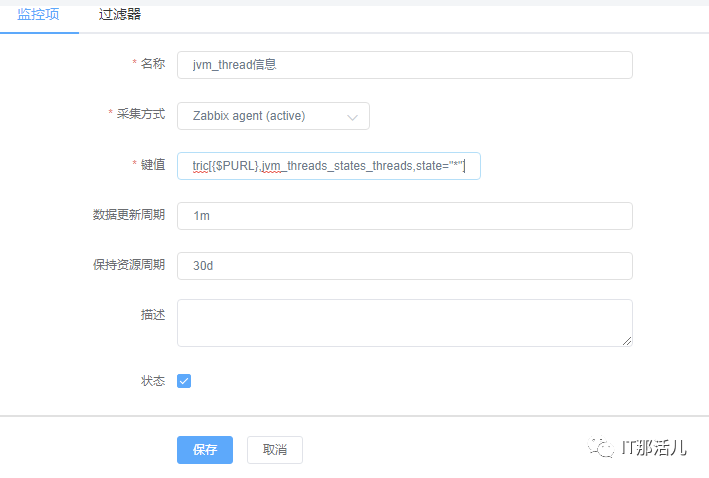The image size is (709, 478).
Task: Place cursor in the 键值 key field
Action: pyautogui.click(x=329, y=166)
